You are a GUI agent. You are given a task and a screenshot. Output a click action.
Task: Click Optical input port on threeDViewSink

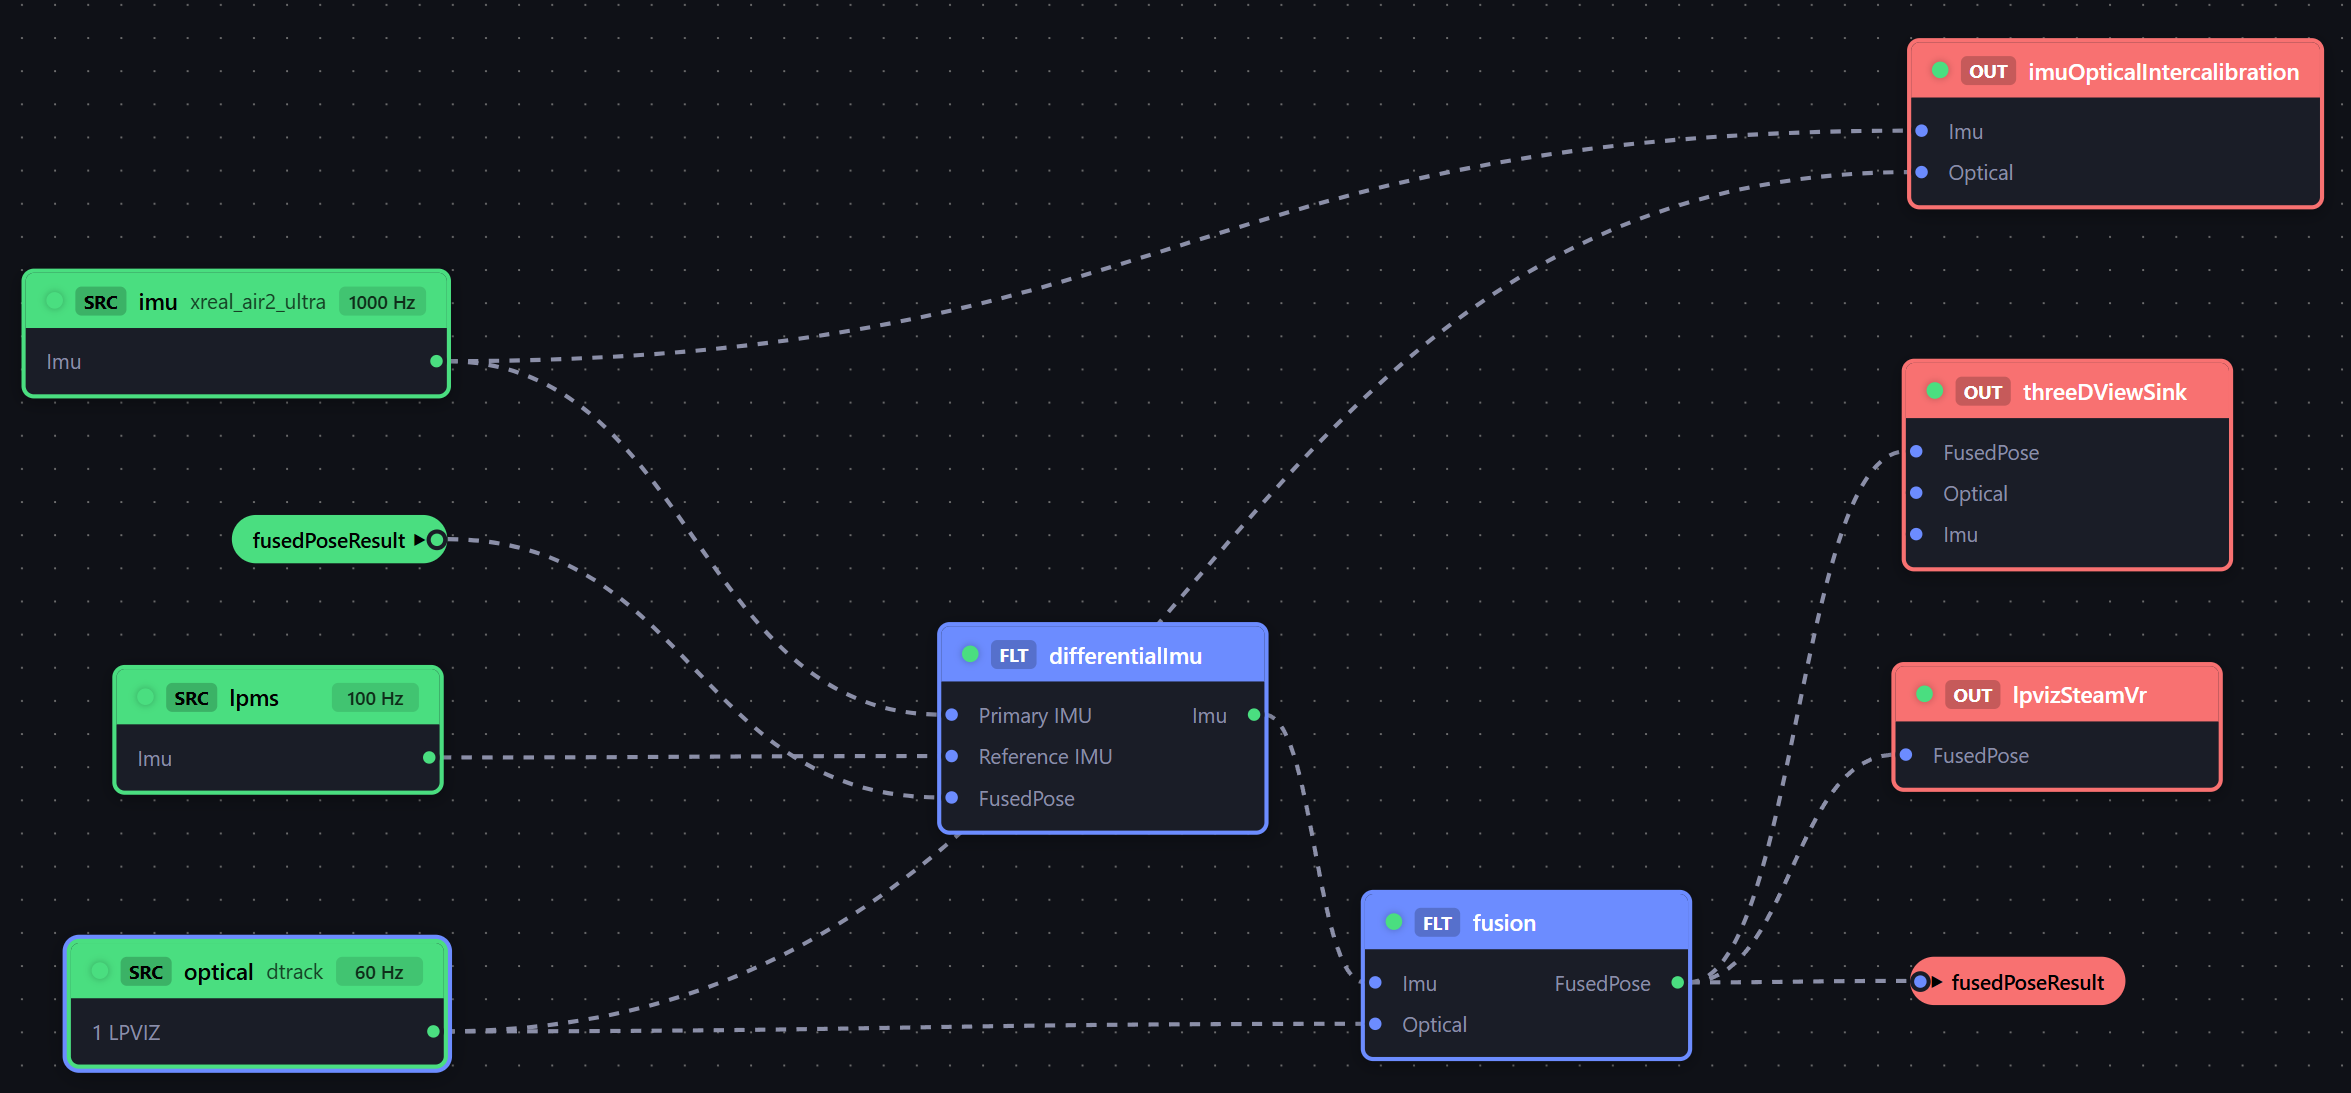(x=1917, y=493)
